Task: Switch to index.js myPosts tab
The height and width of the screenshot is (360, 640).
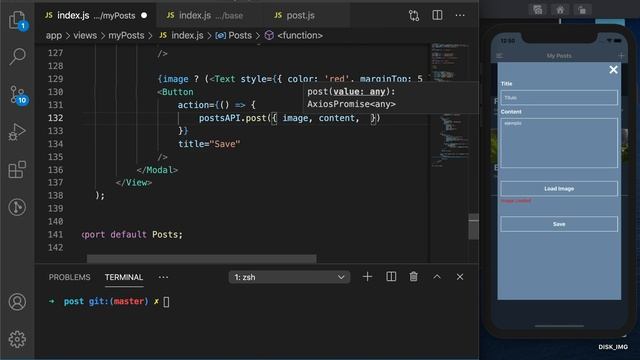Action: click(x=96, y=16)
